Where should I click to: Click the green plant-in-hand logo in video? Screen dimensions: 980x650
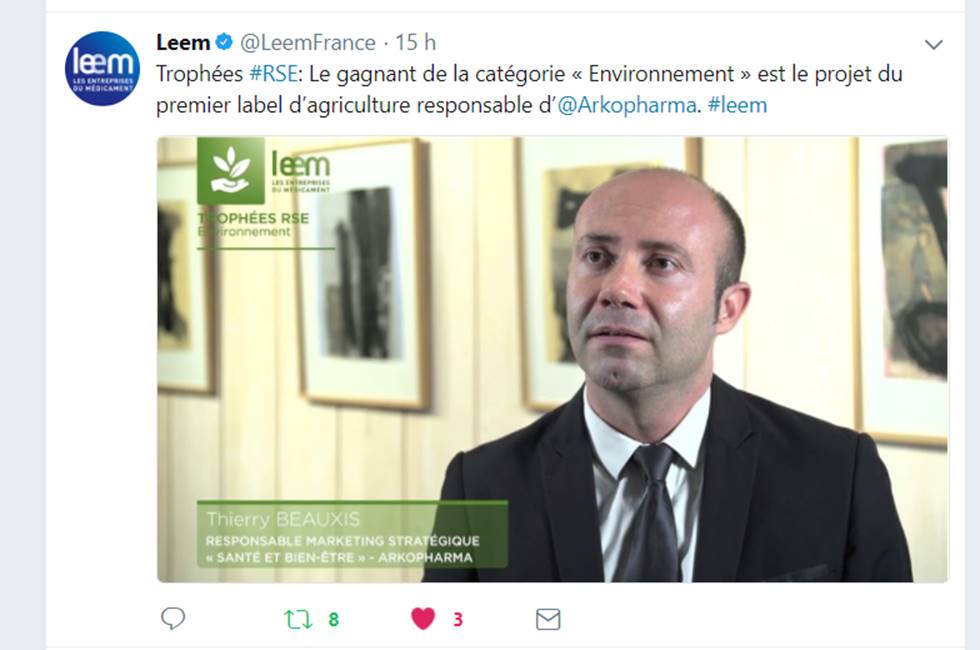coord(231,171)
